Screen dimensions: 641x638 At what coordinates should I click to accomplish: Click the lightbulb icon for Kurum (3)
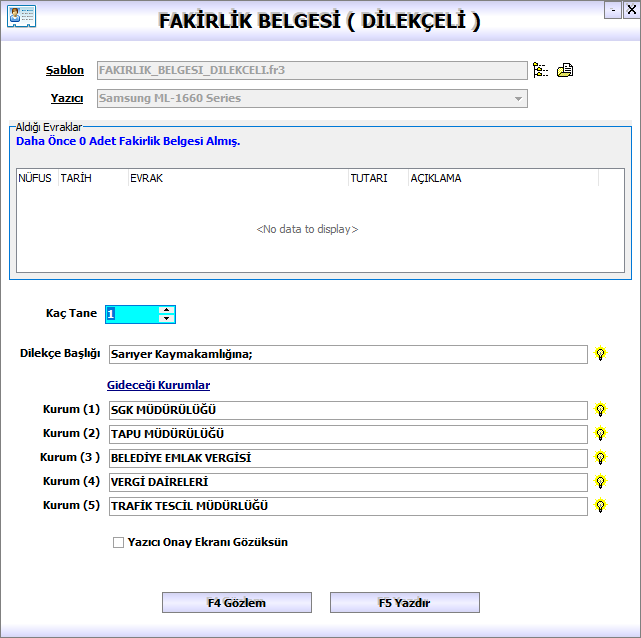click(x=601, y=458)
